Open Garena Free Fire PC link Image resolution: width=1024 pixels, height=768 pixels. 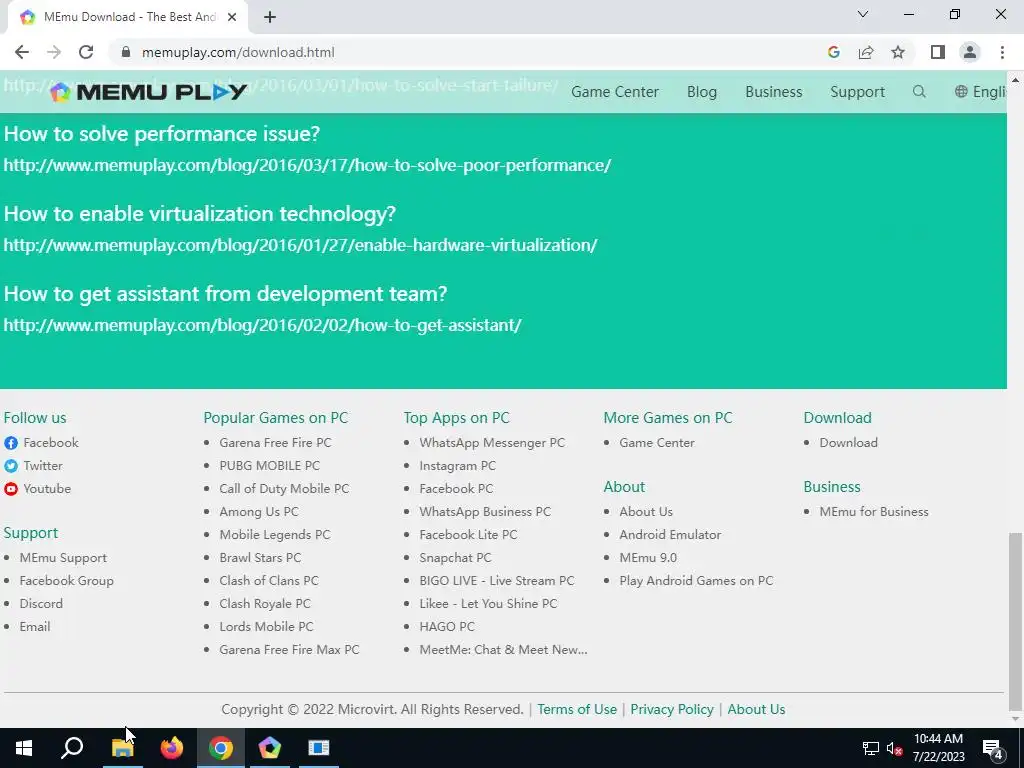[275, 443]
